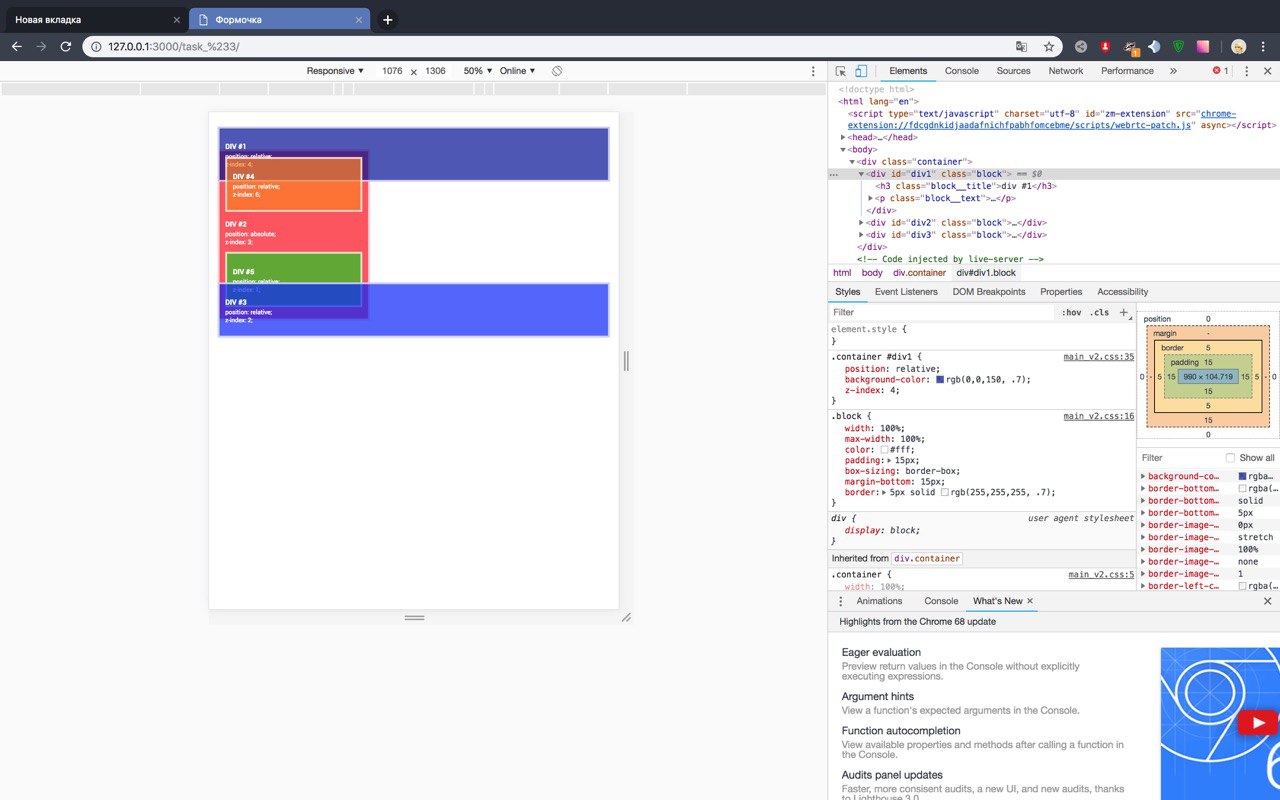Open main_v2.css:5 source link
The width and height of the screenshot is (1280, 800).
pyautogui.click(x=1101, y=575)
